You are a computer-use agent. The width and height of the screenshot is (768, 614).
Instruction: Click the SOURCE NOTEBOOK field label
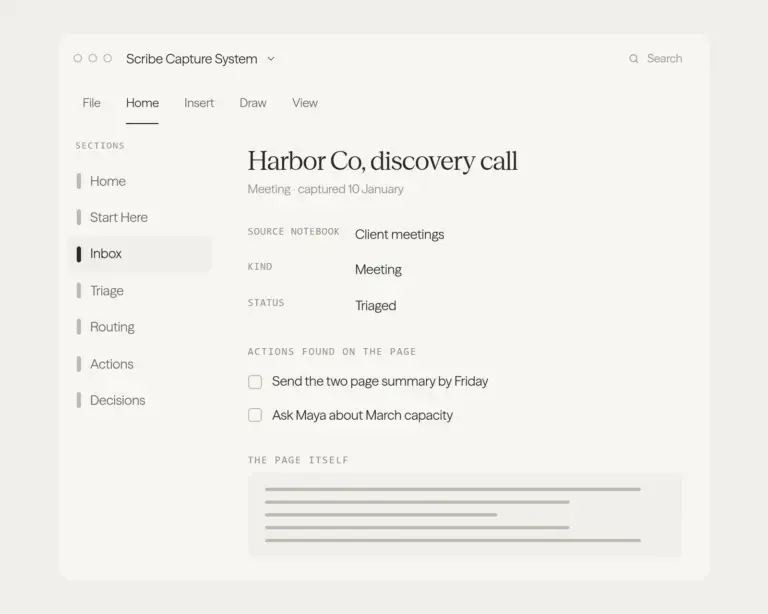293,232
